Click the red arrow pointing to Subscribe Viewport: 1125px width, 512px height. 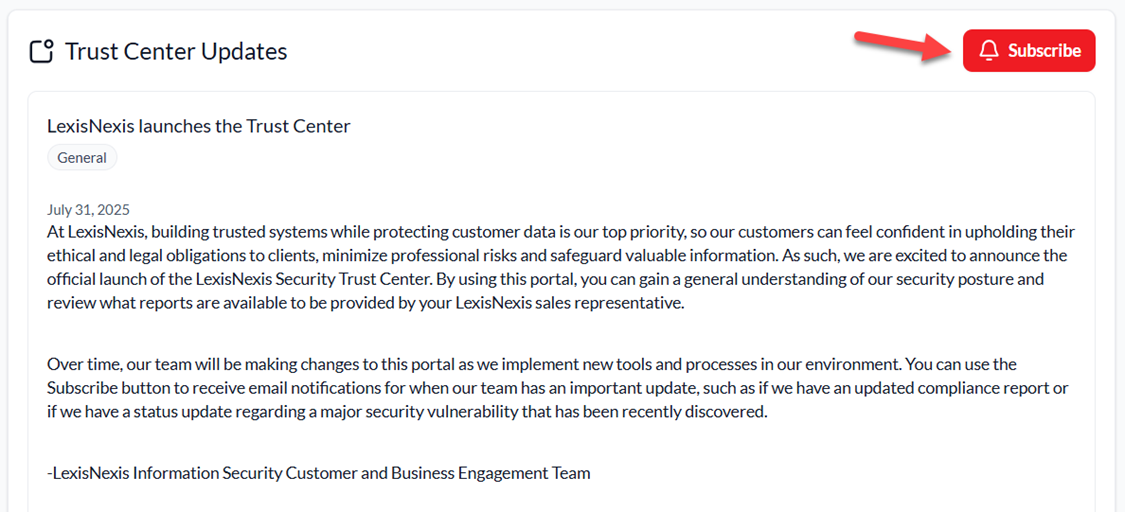[x=900, y=46]
